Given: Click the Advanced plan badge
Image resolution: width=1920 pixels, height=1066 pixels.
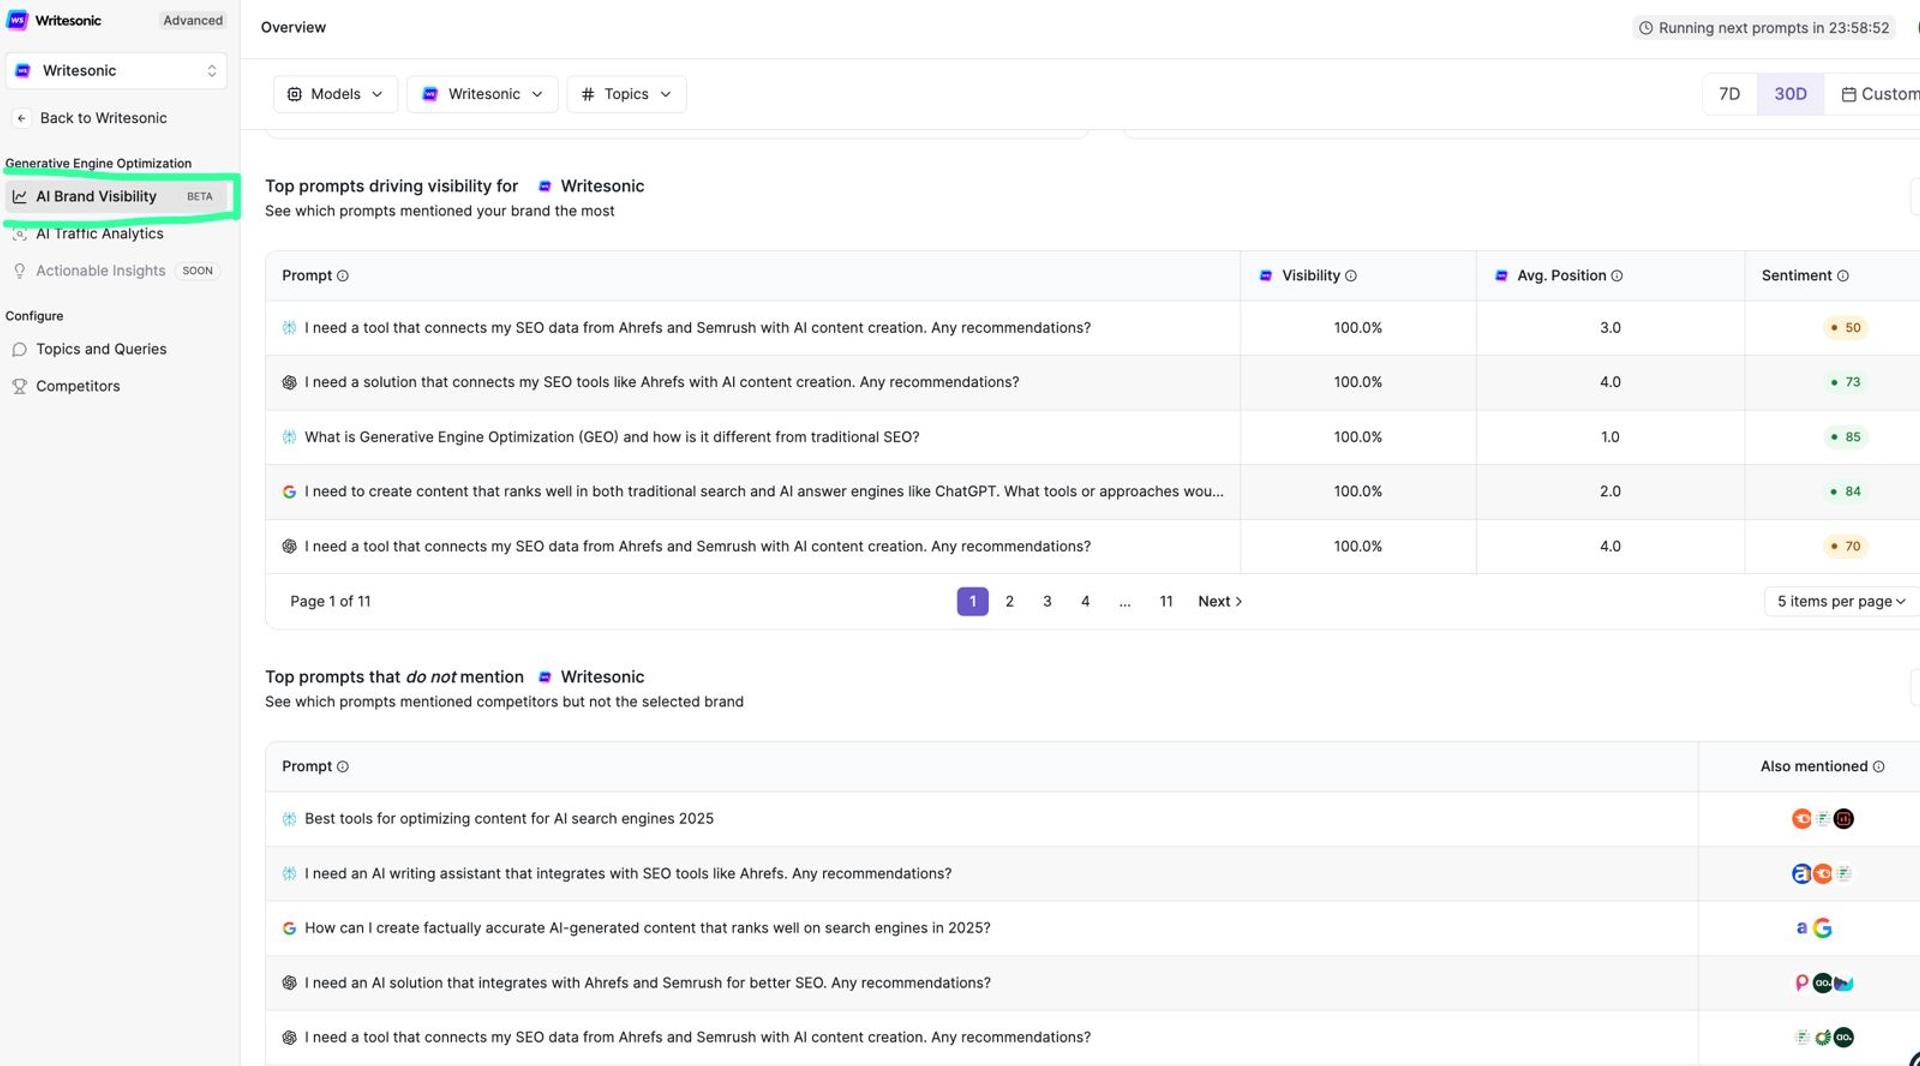Looking at the screenshot, I should (x=193, y=20).
